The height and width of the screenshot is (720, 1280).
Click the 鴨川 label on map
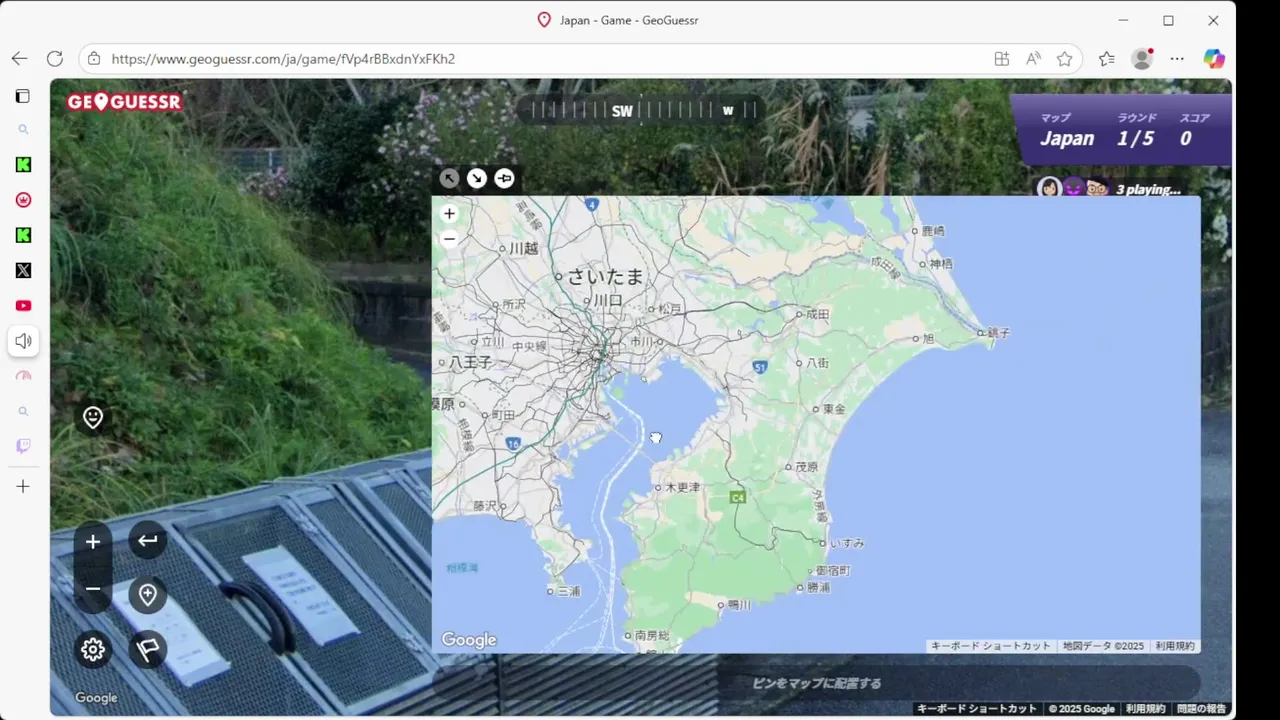click(x=739, y=605)
